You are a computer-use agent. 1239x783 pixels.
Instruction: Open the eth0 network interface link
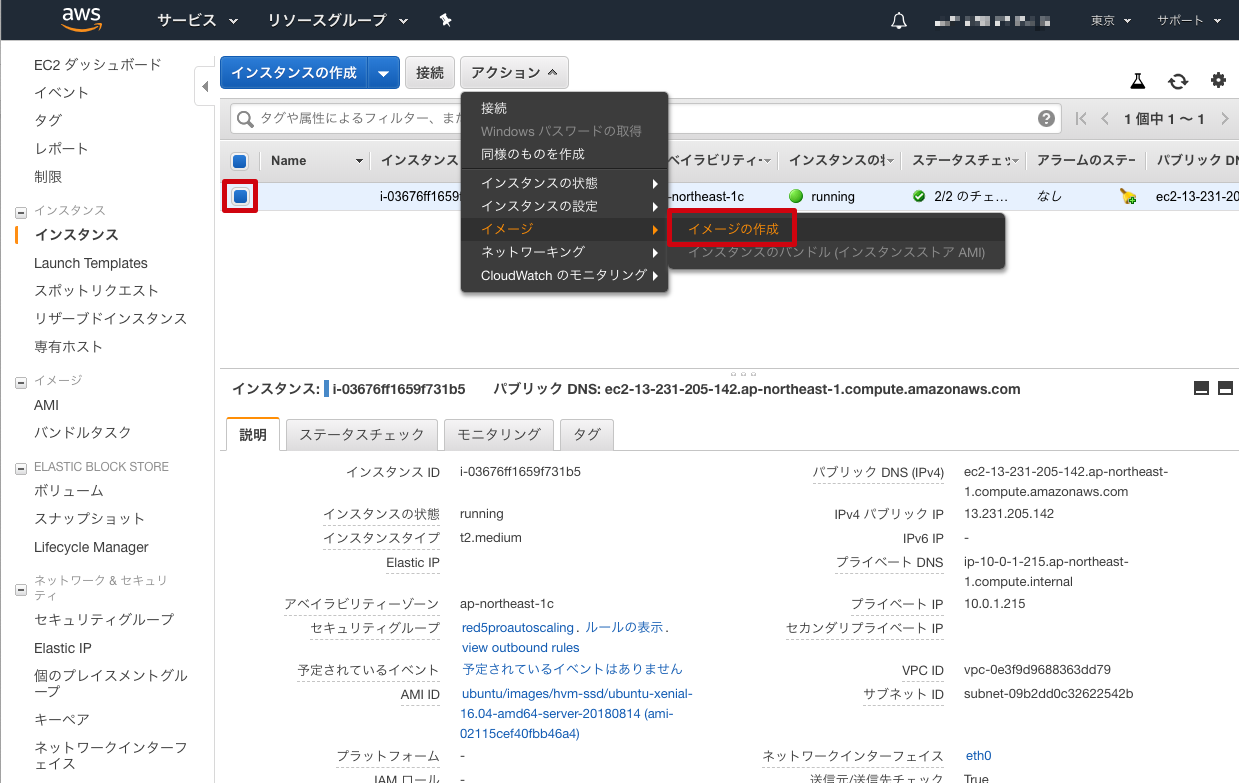click(x=978, y=756)
